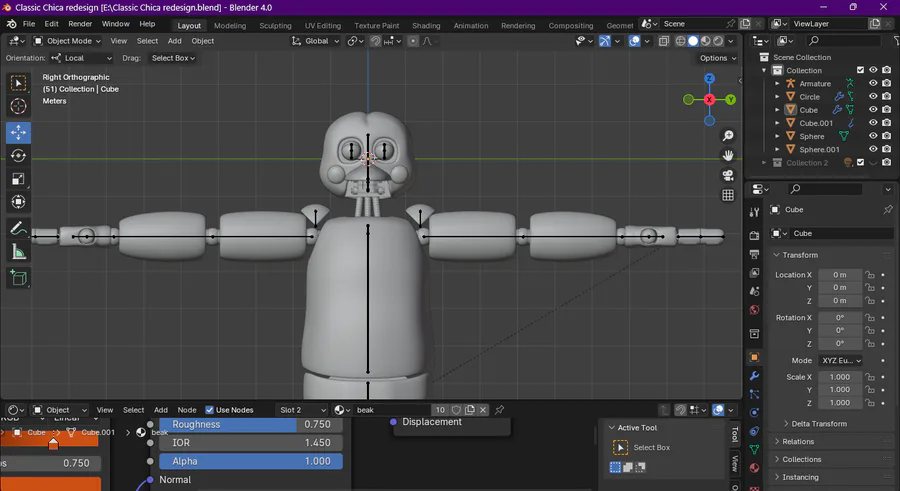Open the Edit menu

[x=51, y=24]
